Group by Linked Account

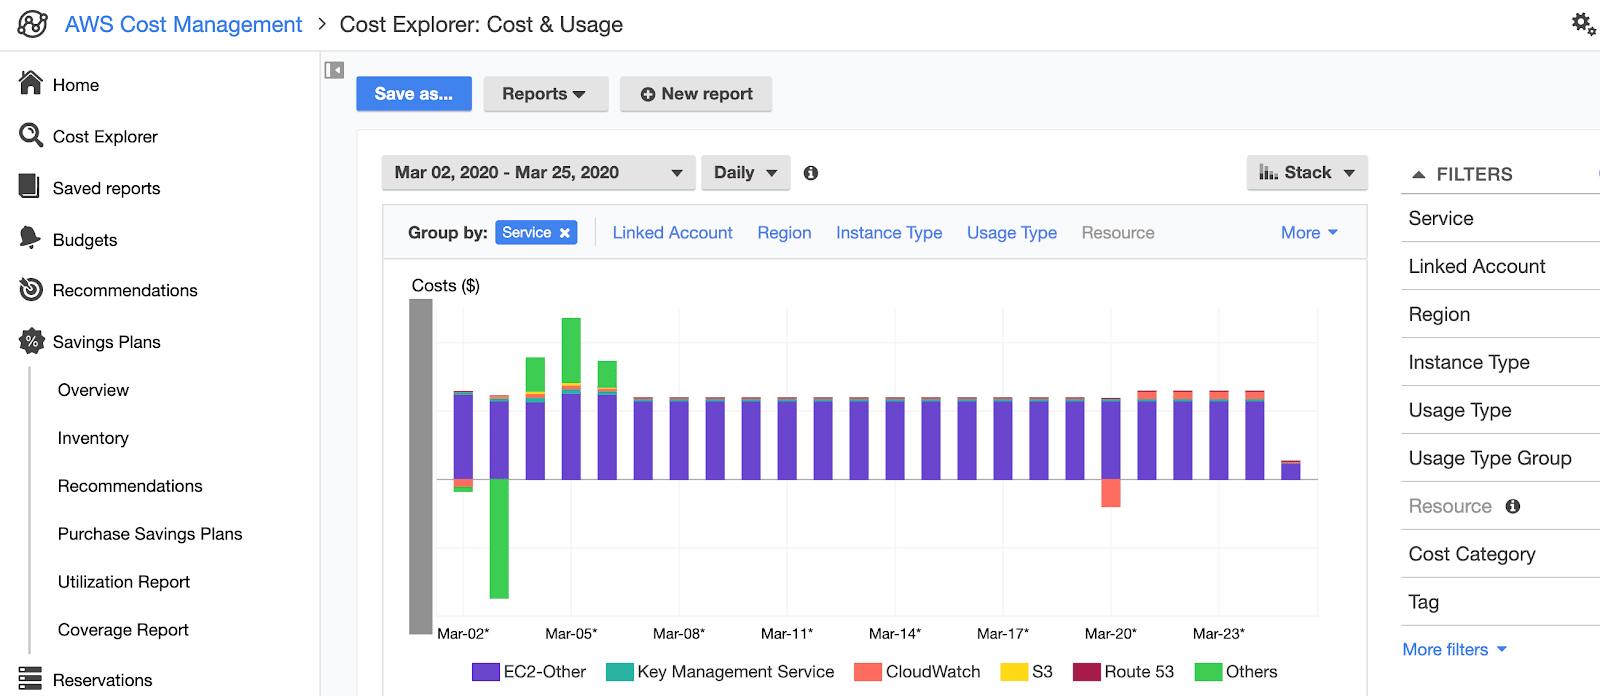tap(672, 233)
